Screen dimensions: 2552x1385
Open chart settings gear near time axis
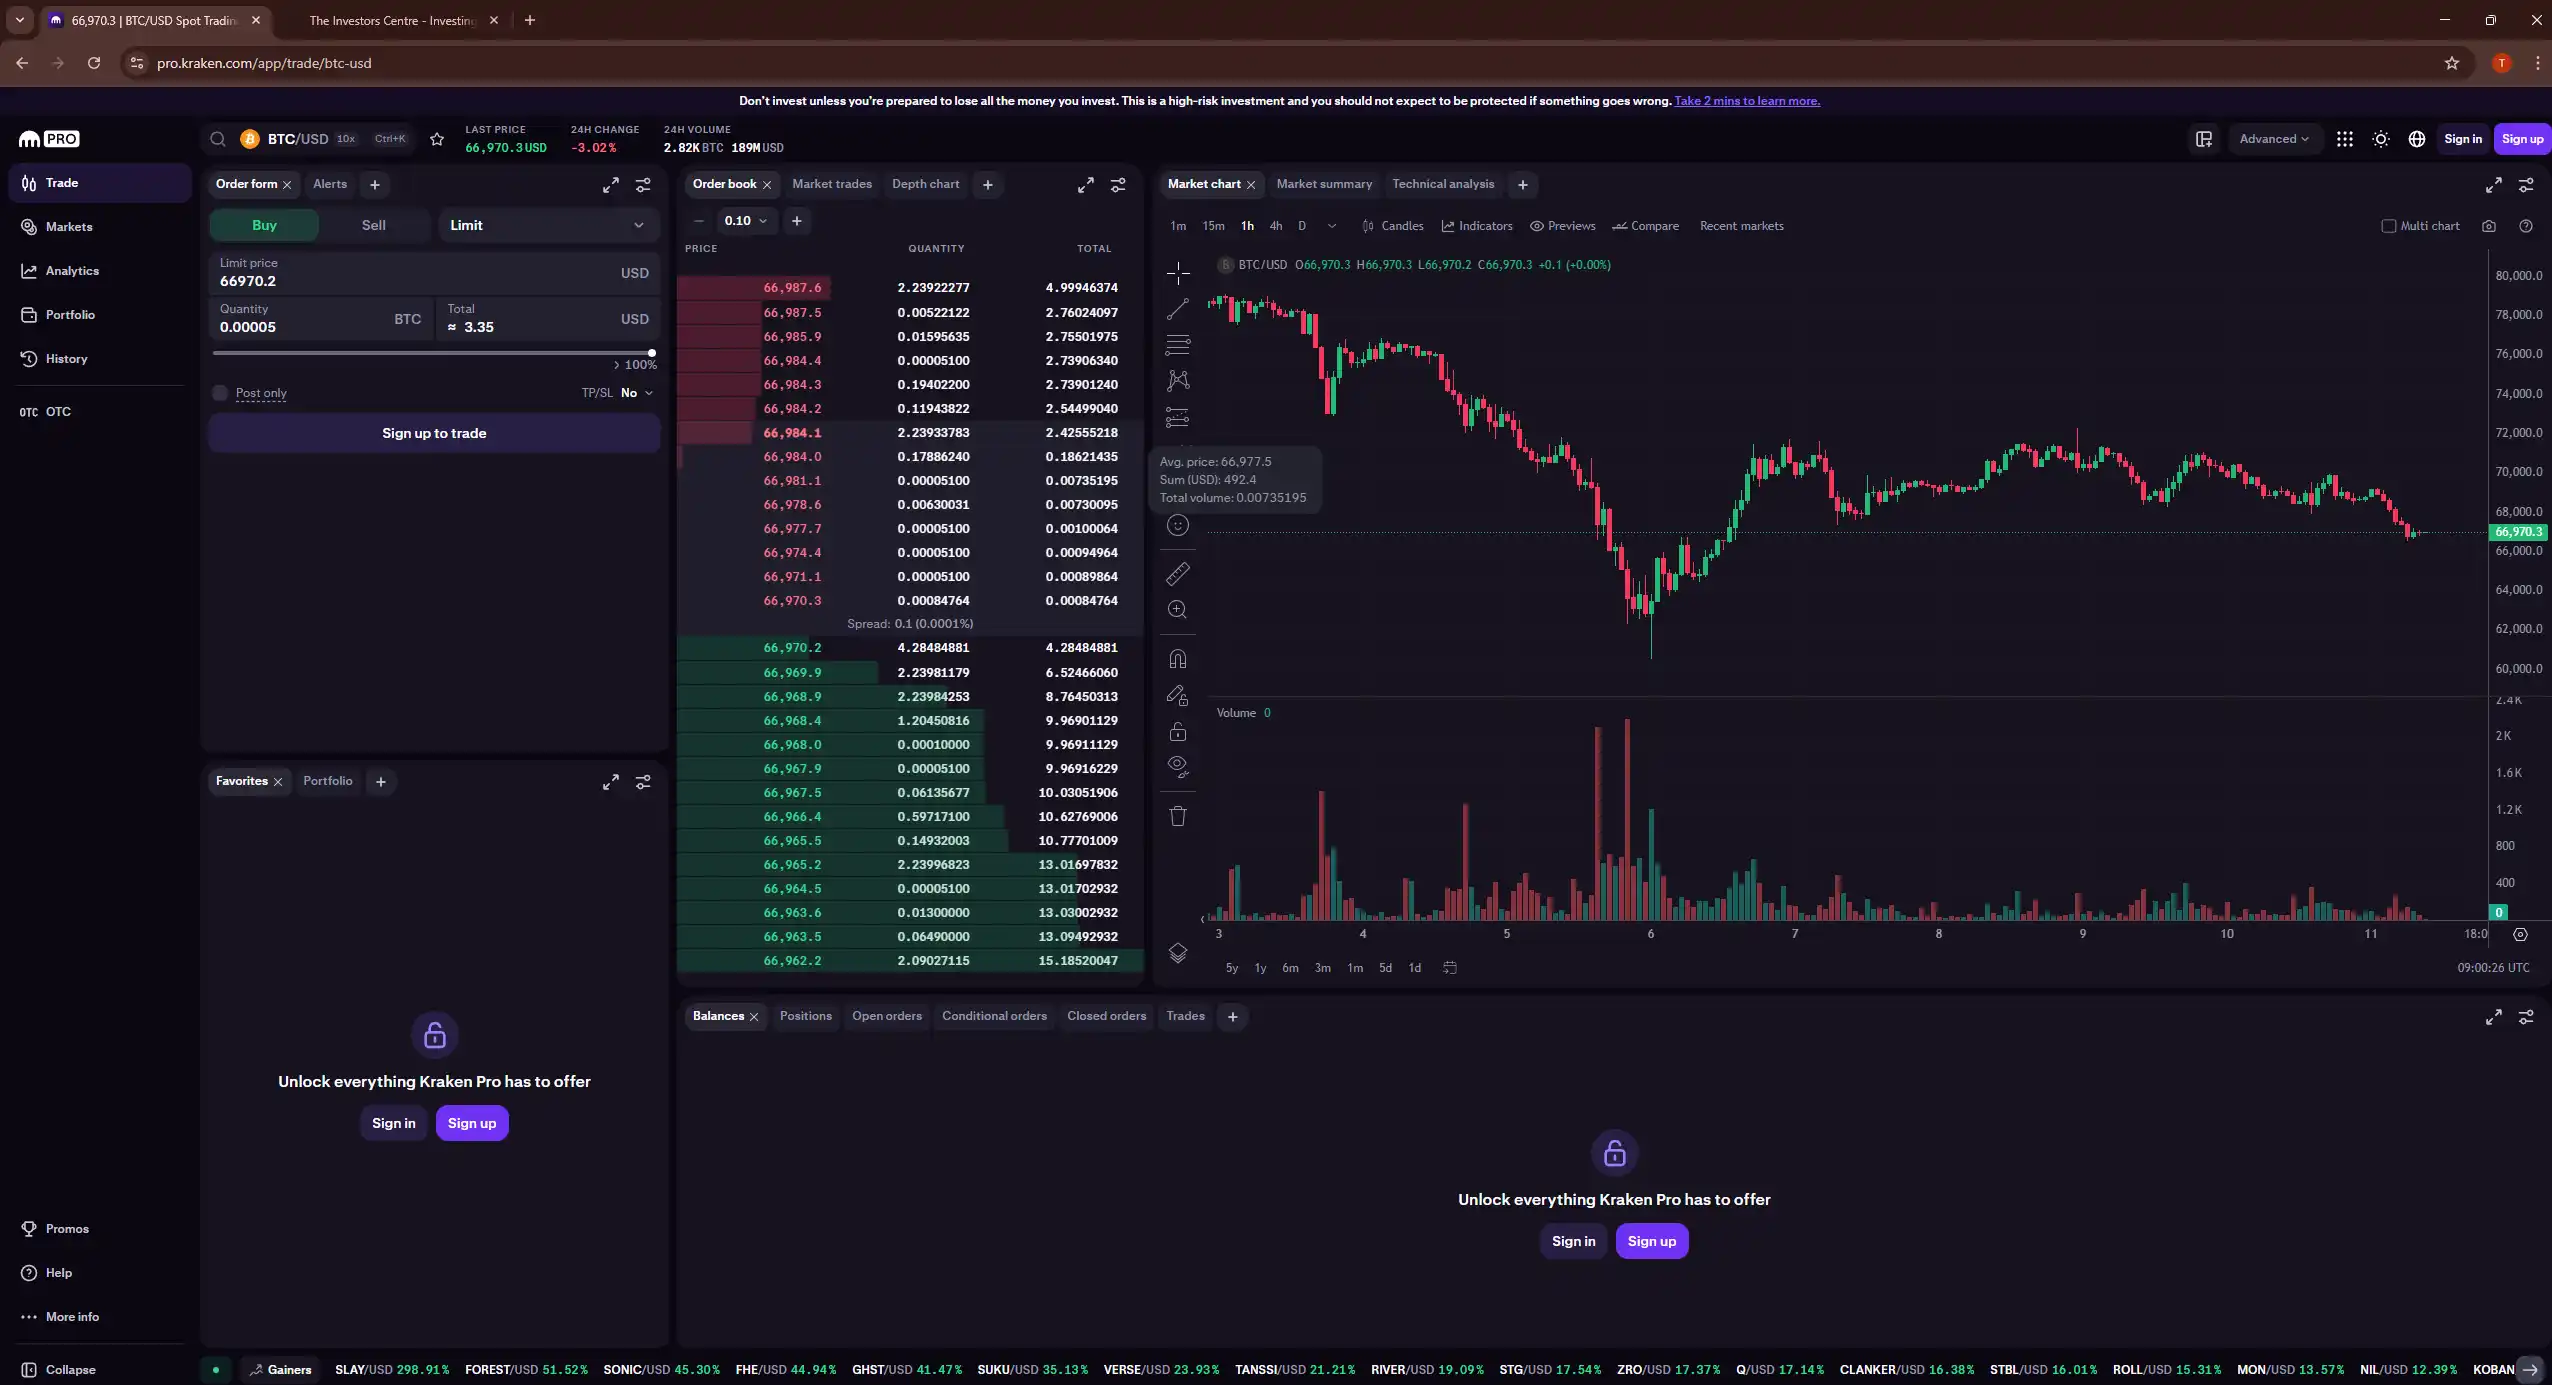(x=2521, y=934)
